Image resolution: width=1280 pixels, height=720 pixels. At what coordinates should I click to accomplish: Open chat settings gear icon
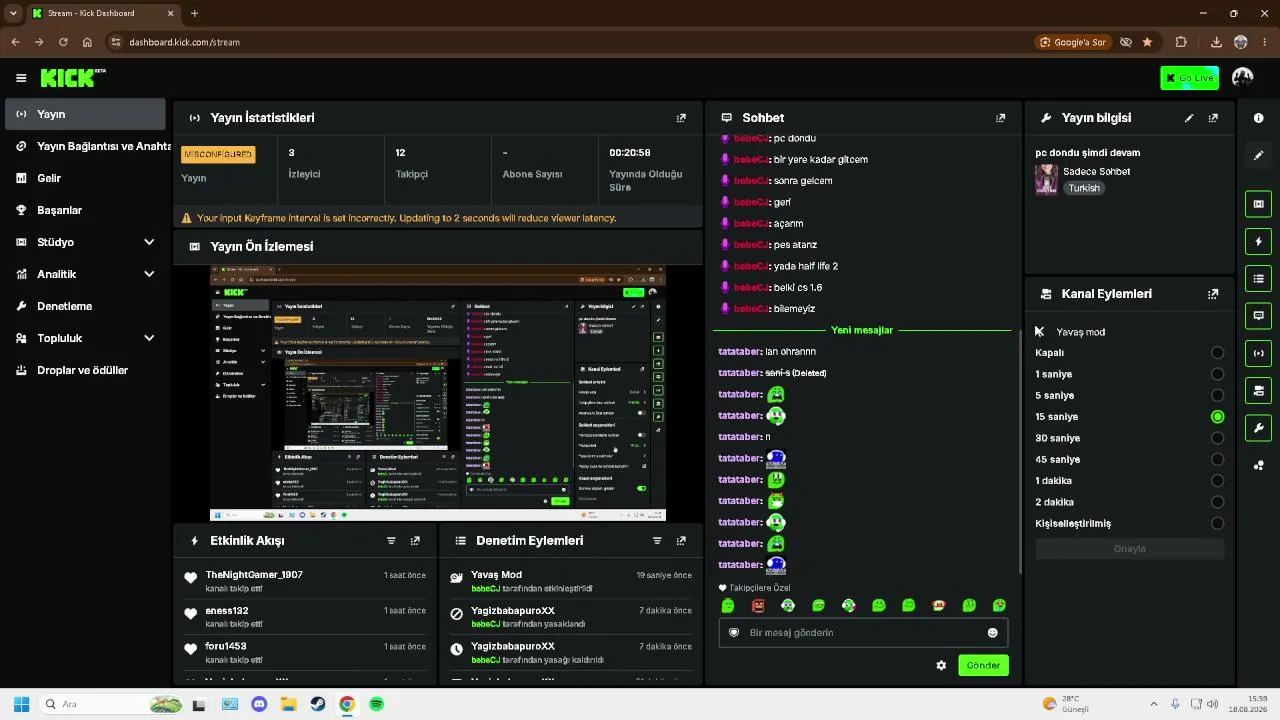pos(941,665)
